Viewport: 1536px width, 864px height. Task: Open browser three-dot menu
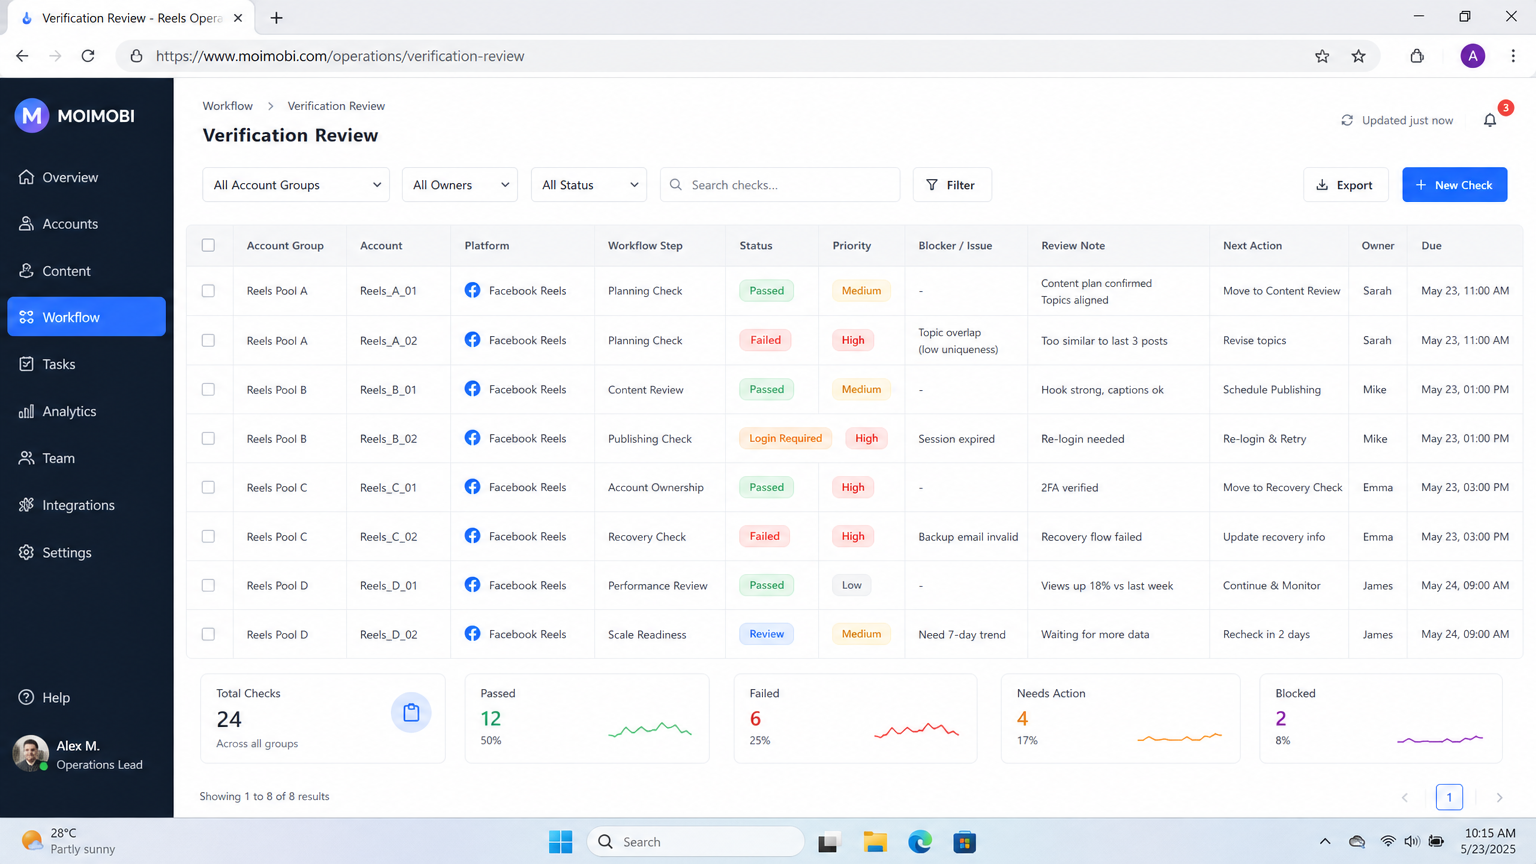1513,56
